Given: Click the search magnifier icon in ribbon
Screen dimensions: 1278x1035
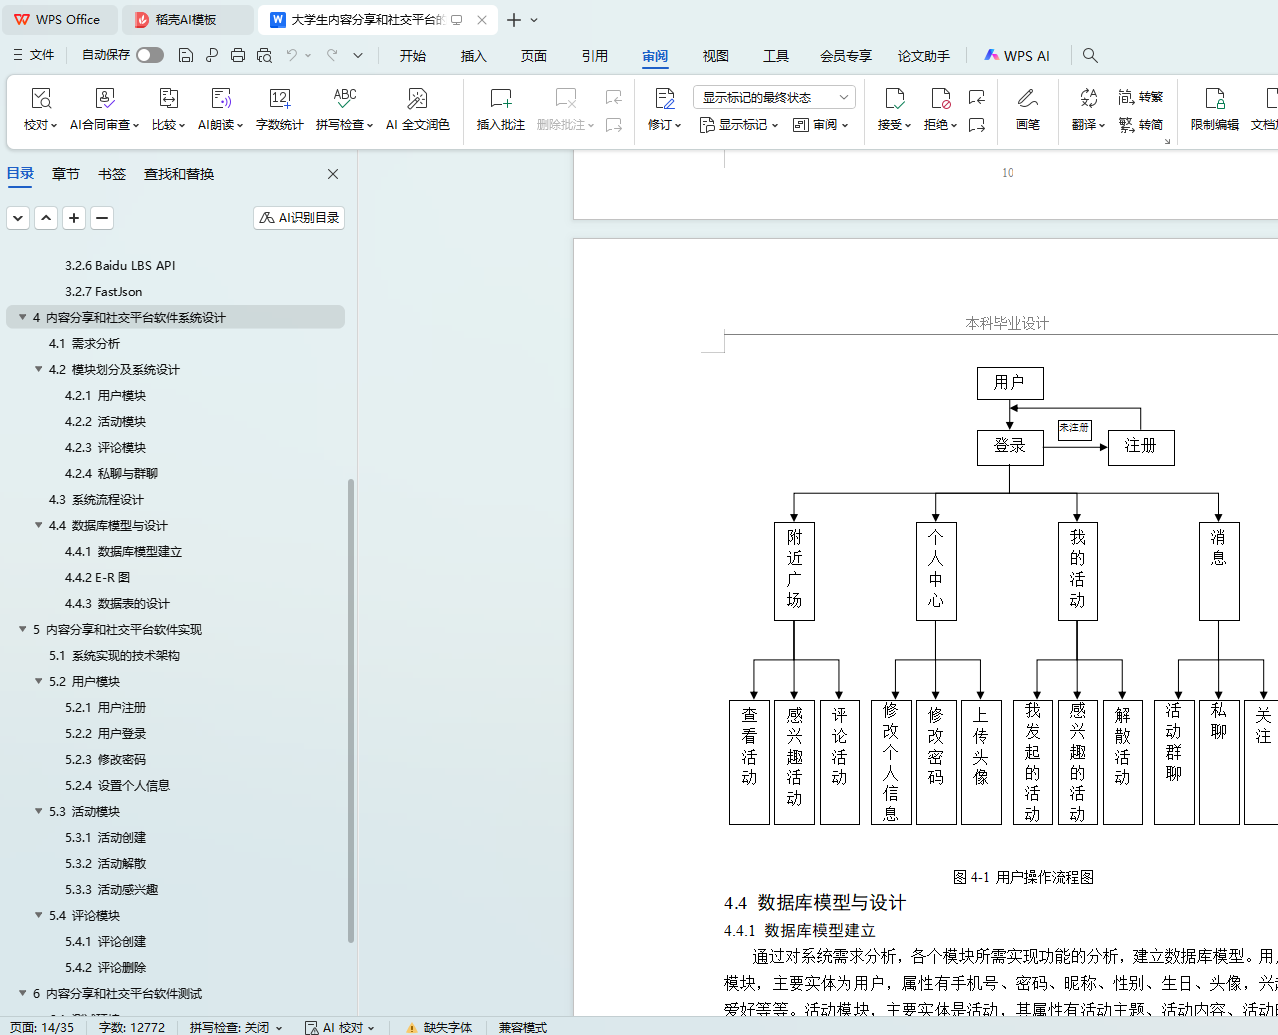Looking at the screenshot, I should coord(1090,56).
